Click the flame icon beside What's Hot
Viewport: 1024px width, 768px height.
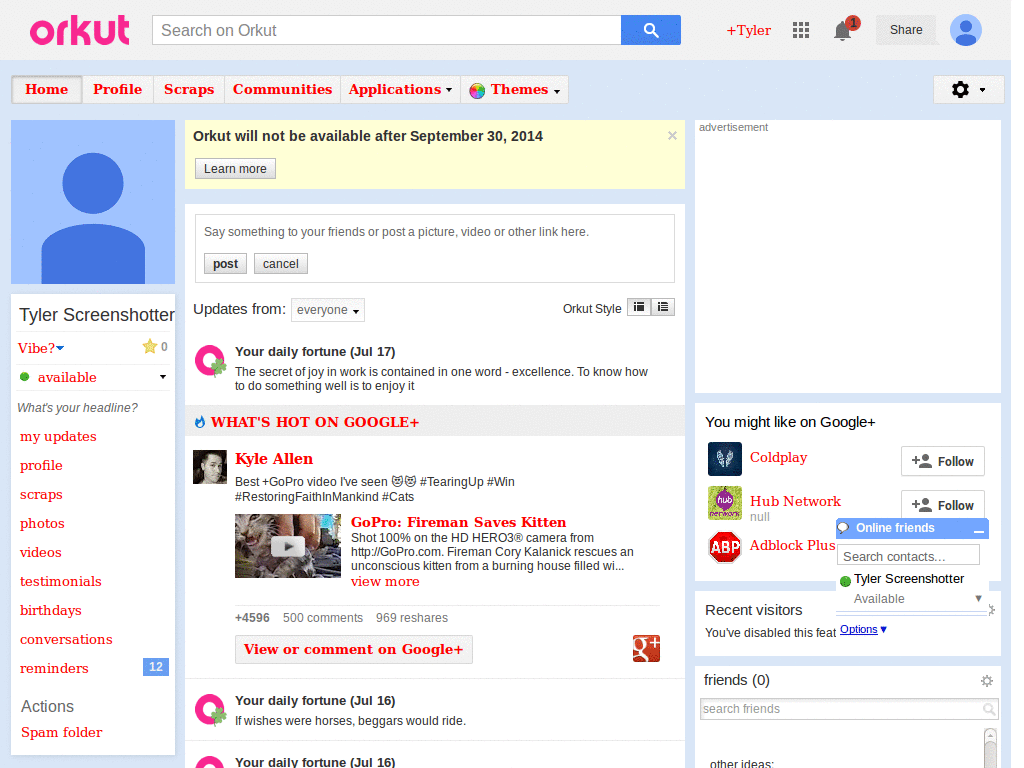click(200, 422)
